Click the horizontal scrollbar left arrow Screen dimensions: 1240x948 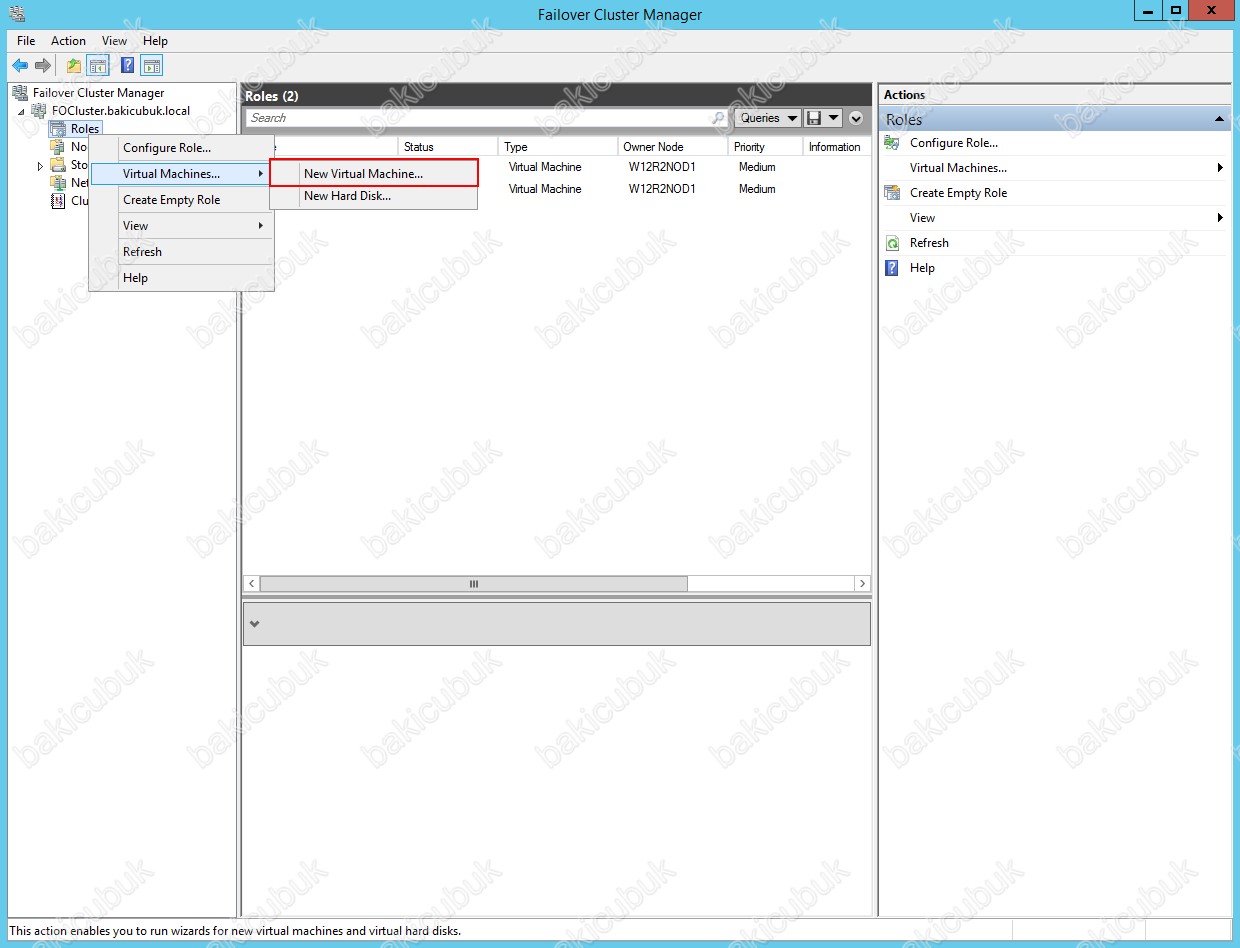(x=252, y=584)
